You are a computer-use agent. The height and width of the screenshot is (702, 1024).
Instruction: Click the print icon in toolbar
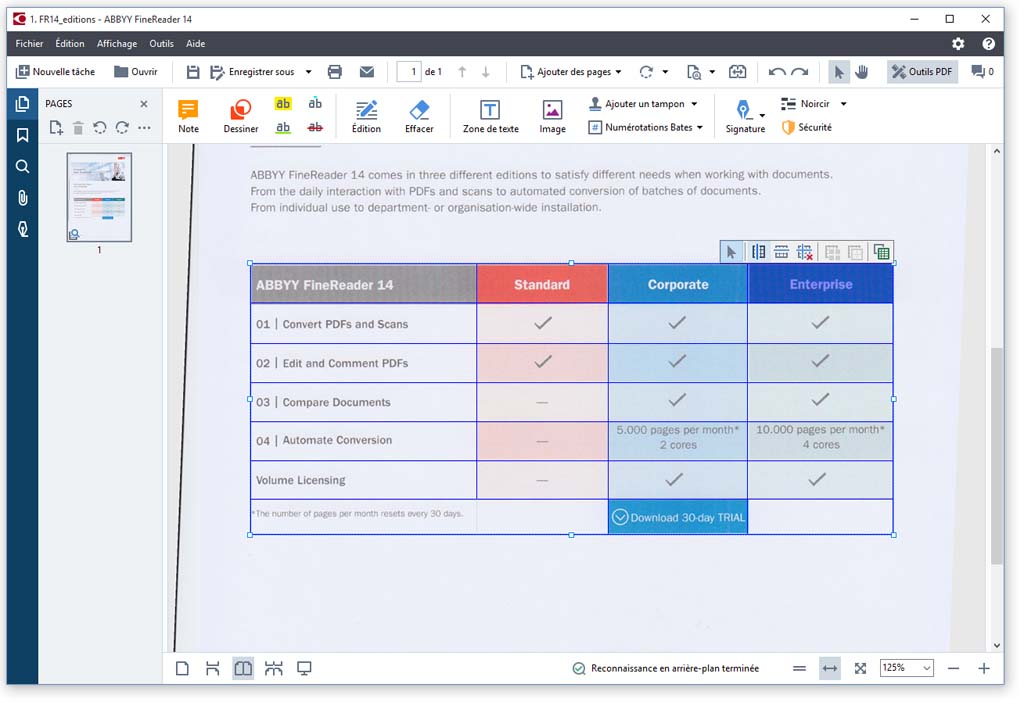[335, 72]
